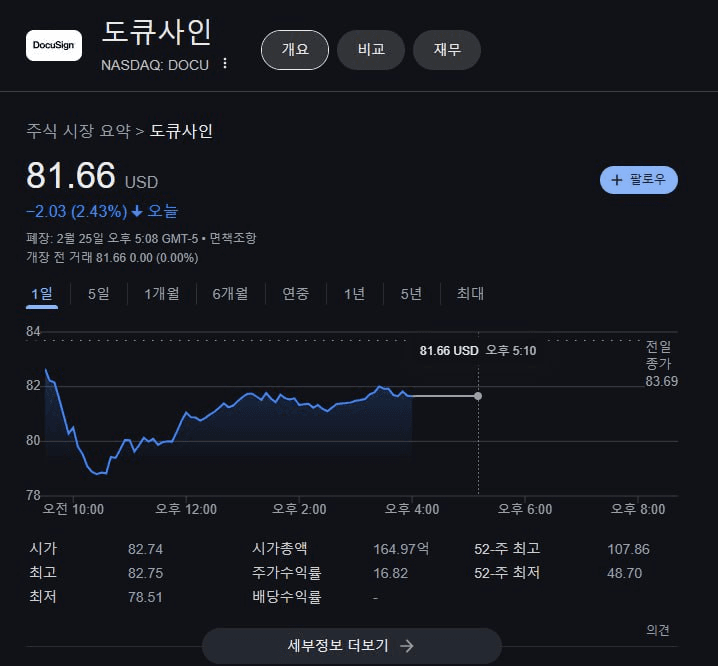Image resolution: width=718 pixels, height=666 pixels.
Task: Switch chart range to 5일
Action: [99, 294]
